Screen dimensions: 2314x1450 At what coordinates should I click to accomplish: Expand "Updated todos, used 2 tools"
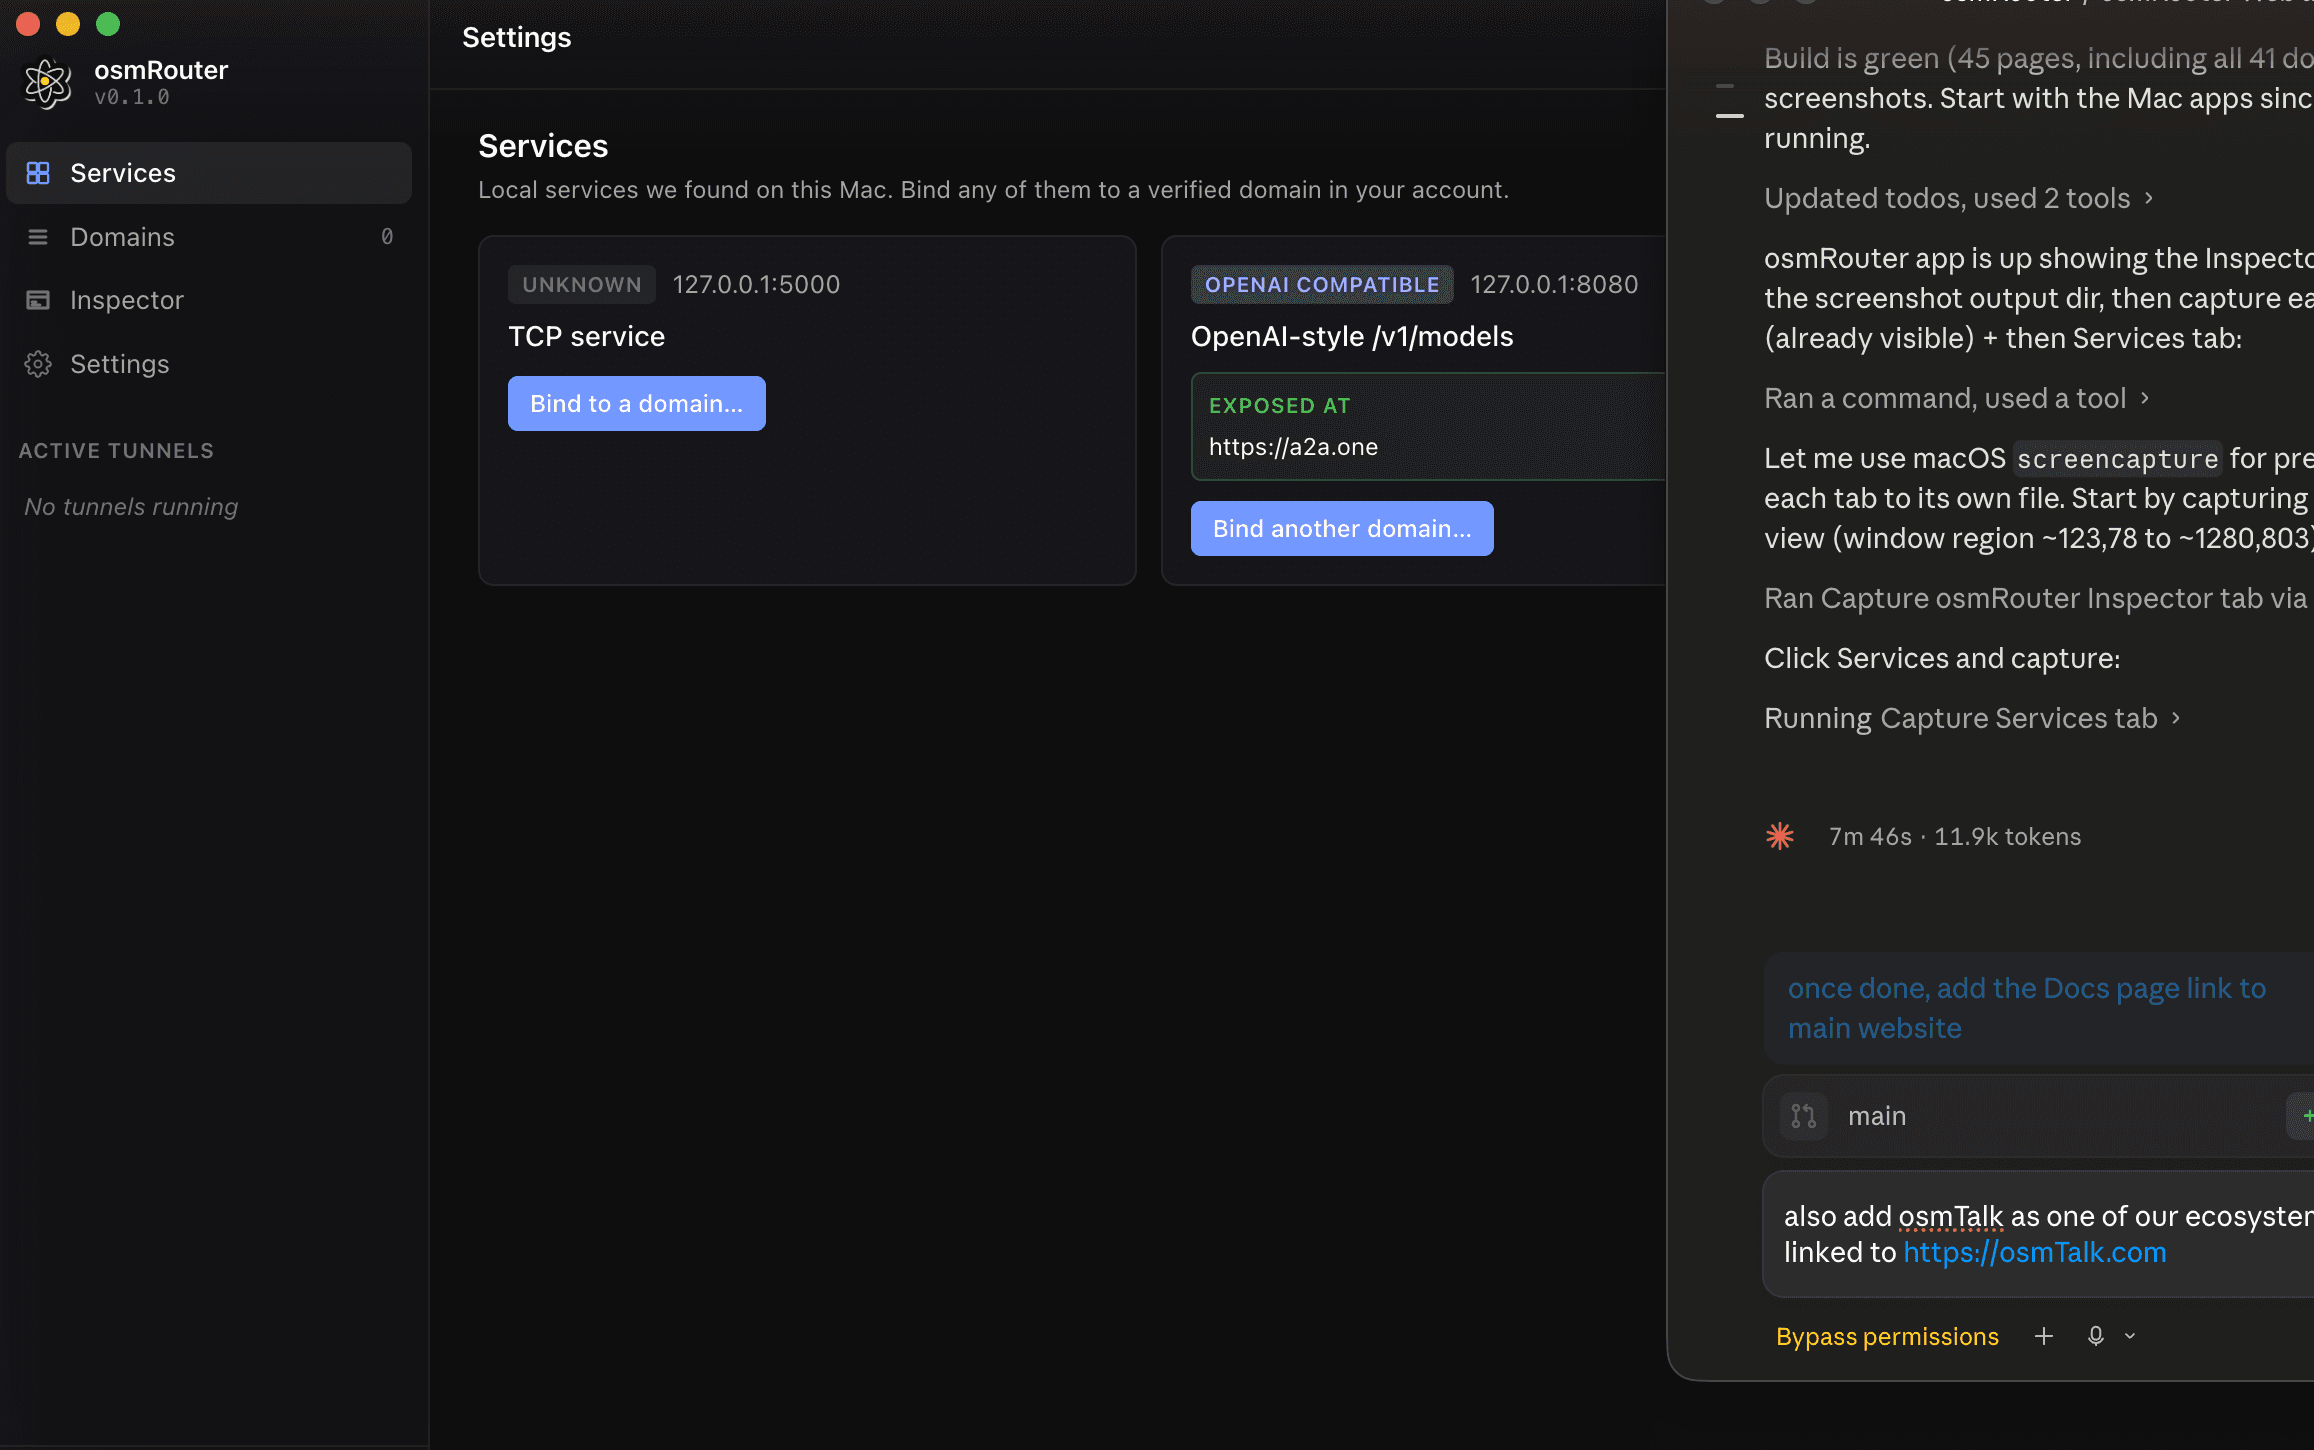click(x=1958, y=198)
